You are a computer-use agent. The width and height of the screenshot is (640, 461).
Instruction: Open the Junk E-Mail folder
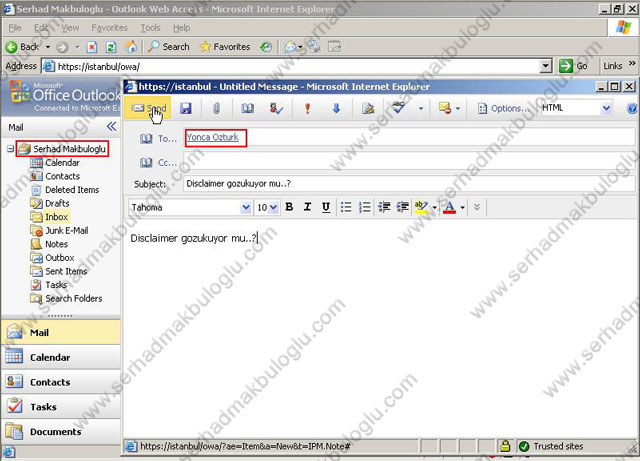[59, 231]
